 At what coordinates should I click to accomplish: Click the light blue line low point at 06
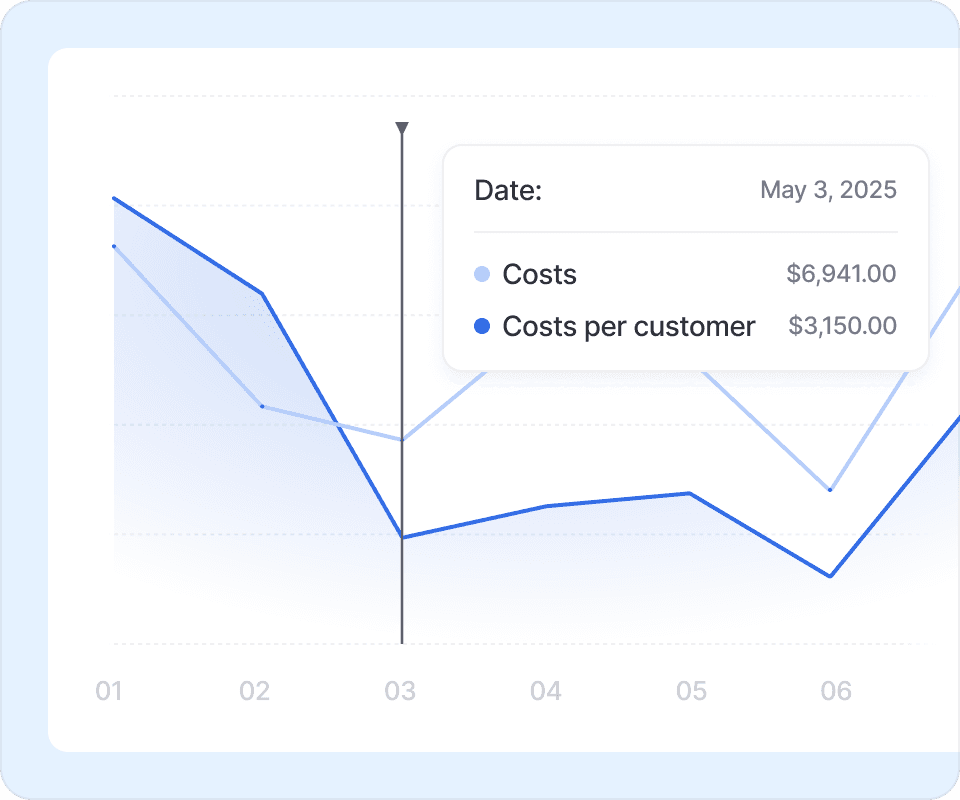830,490
